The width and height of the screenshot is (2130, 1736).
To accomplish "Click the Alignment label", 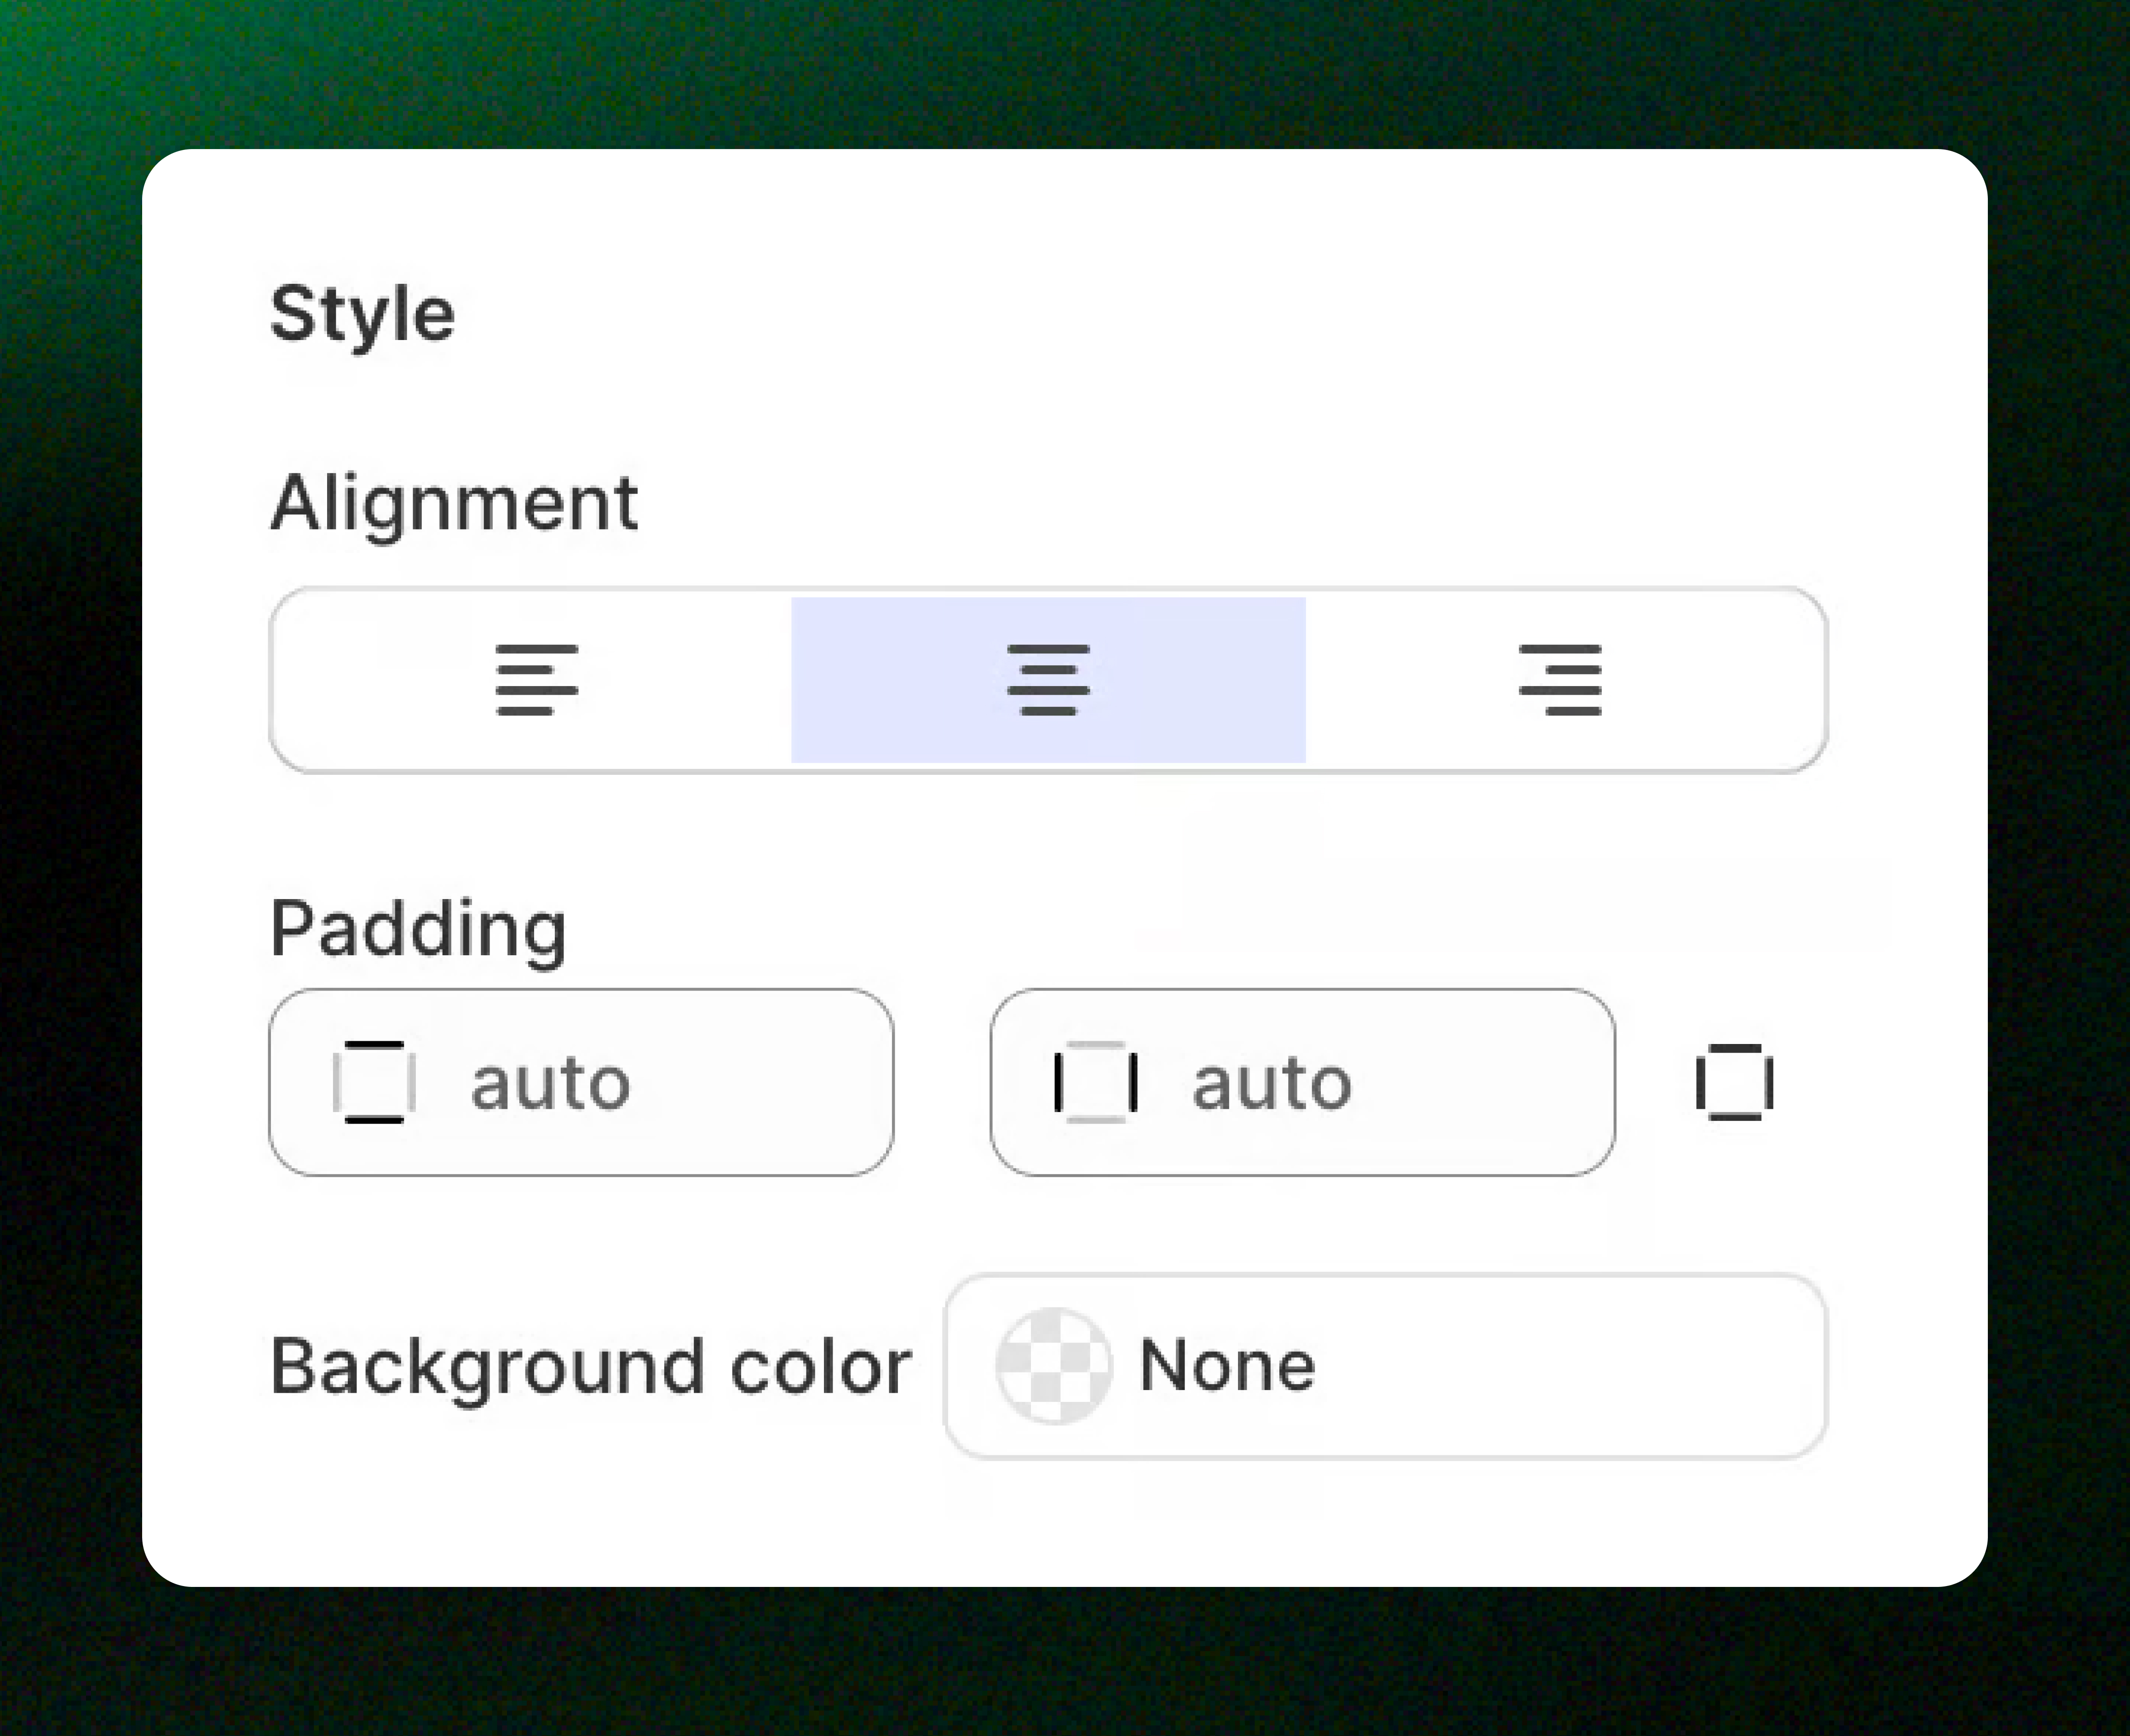I will pos(454,503).
